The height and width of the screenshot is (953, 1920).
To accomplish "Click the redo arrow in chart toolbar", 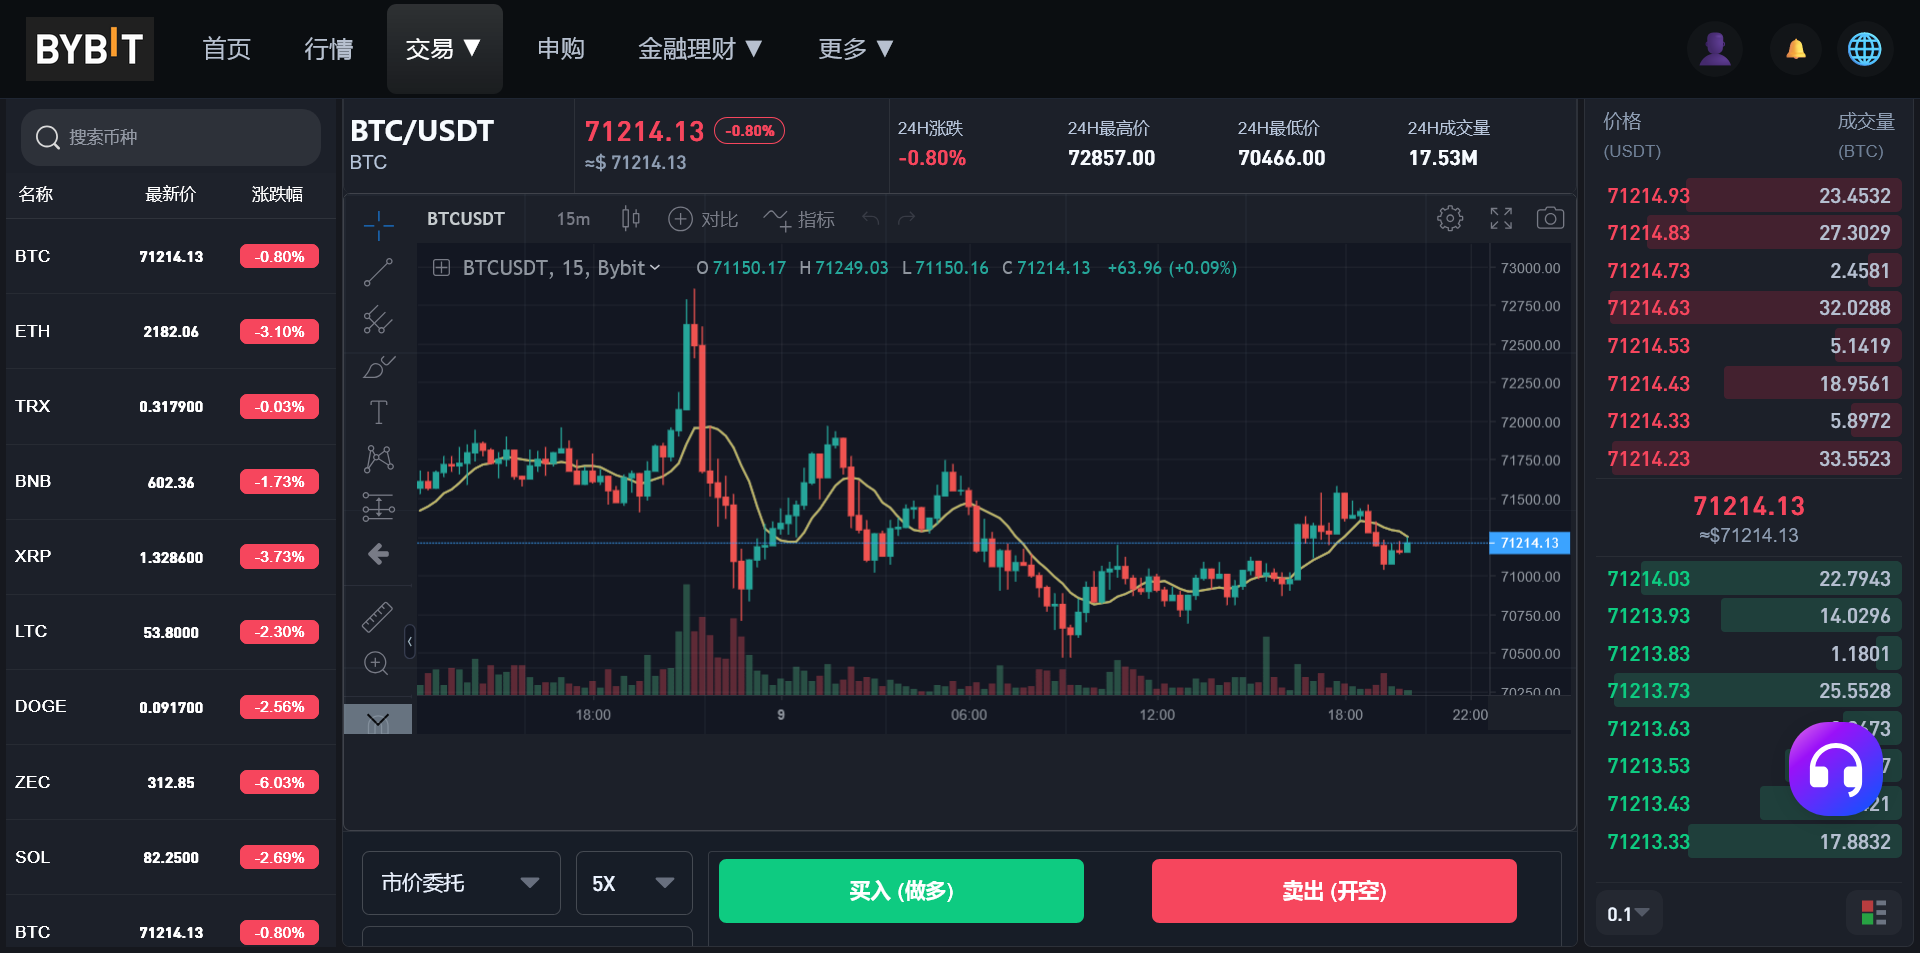I will 907,219.
